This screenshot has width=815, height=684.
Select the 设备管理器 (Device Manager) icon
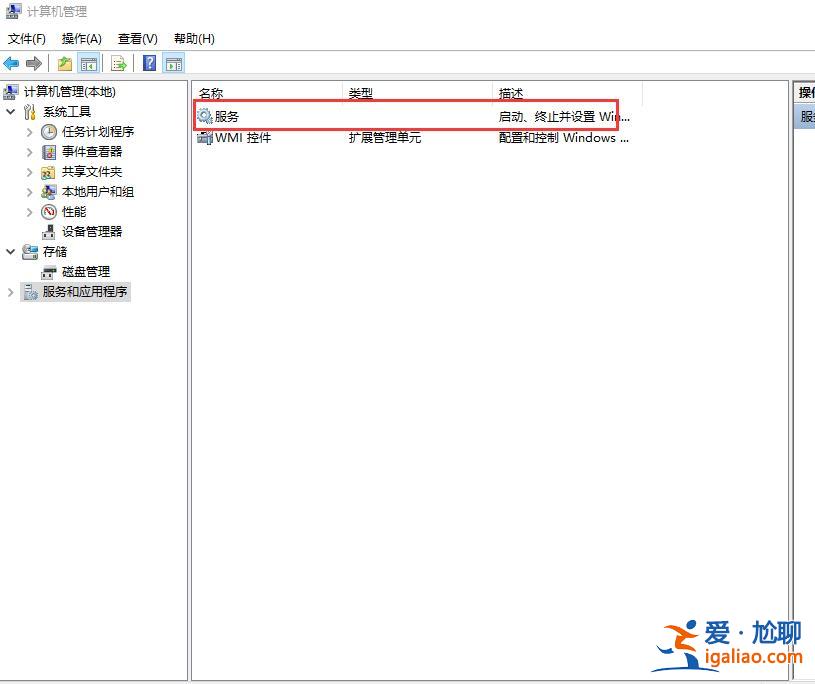click(48, 231)
